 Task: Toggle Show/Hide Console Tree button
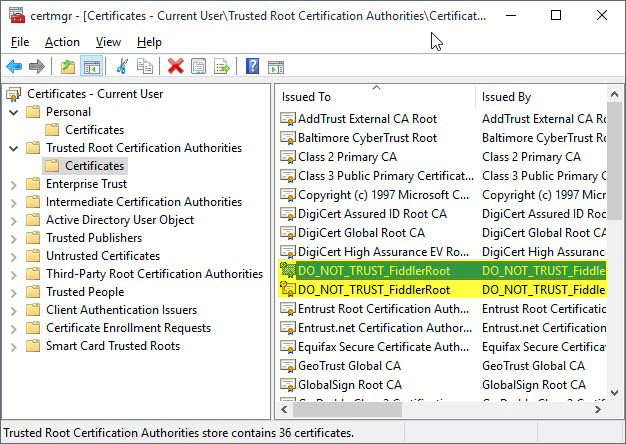[92, 66]
